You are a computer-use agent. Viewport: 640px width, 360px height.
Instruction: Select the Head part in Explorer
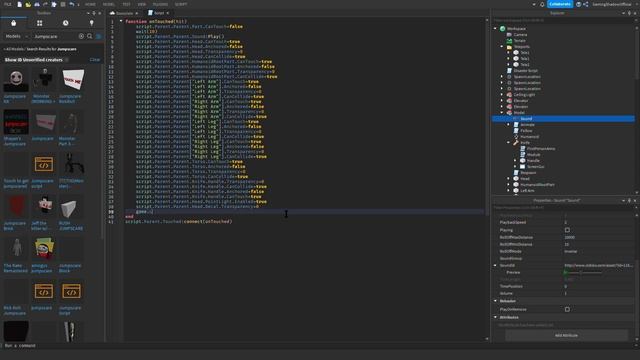pyautogui.click(x=525, y=179)
